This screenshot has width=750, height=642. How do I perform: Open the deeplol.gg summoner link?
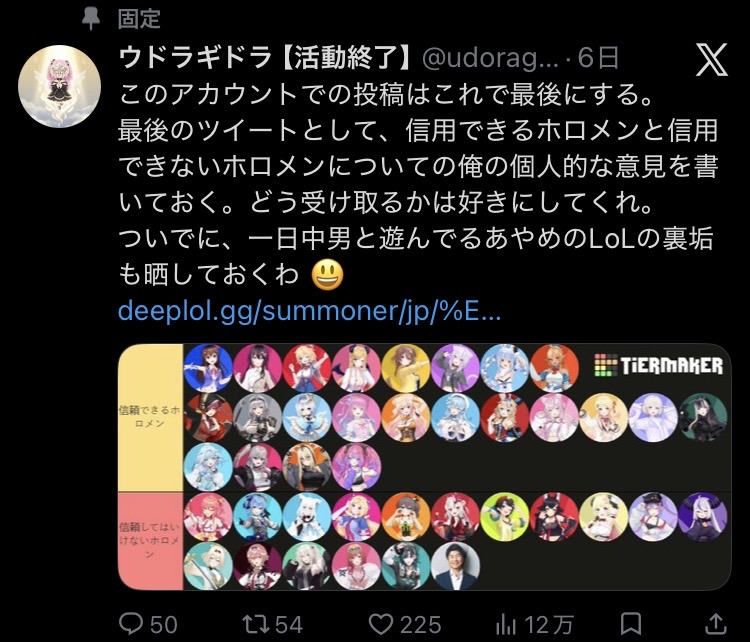(x=309, y=310)
